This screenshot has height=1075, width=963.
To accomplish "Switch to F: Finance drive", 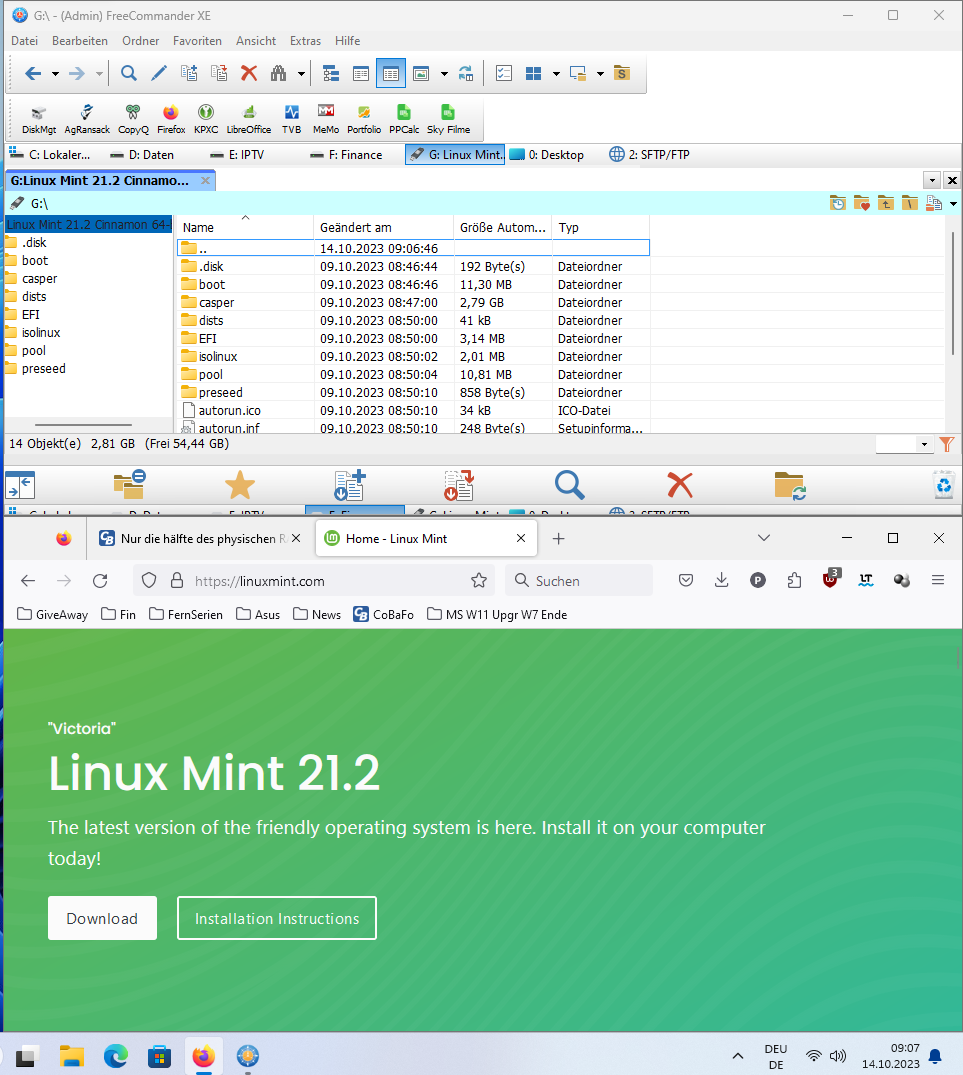I will (x=347, y=155).
